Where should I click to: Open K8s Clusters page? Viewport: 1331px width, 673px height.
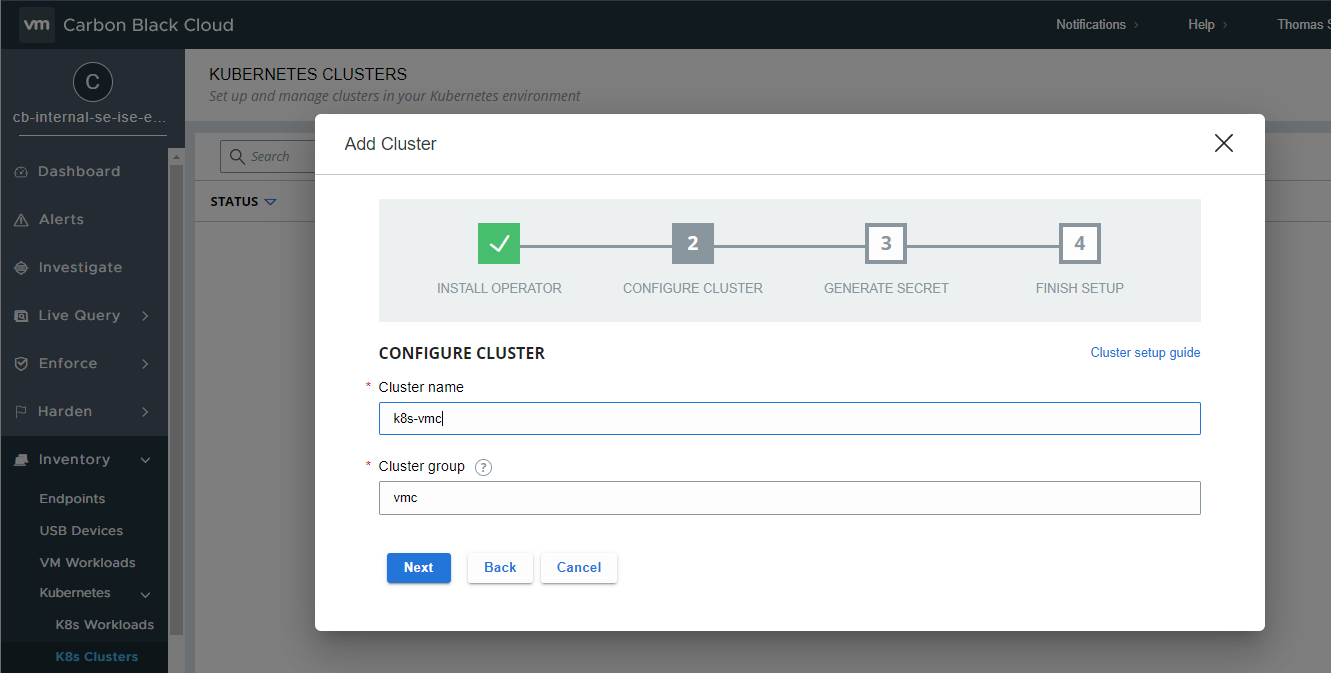(97, 657)
